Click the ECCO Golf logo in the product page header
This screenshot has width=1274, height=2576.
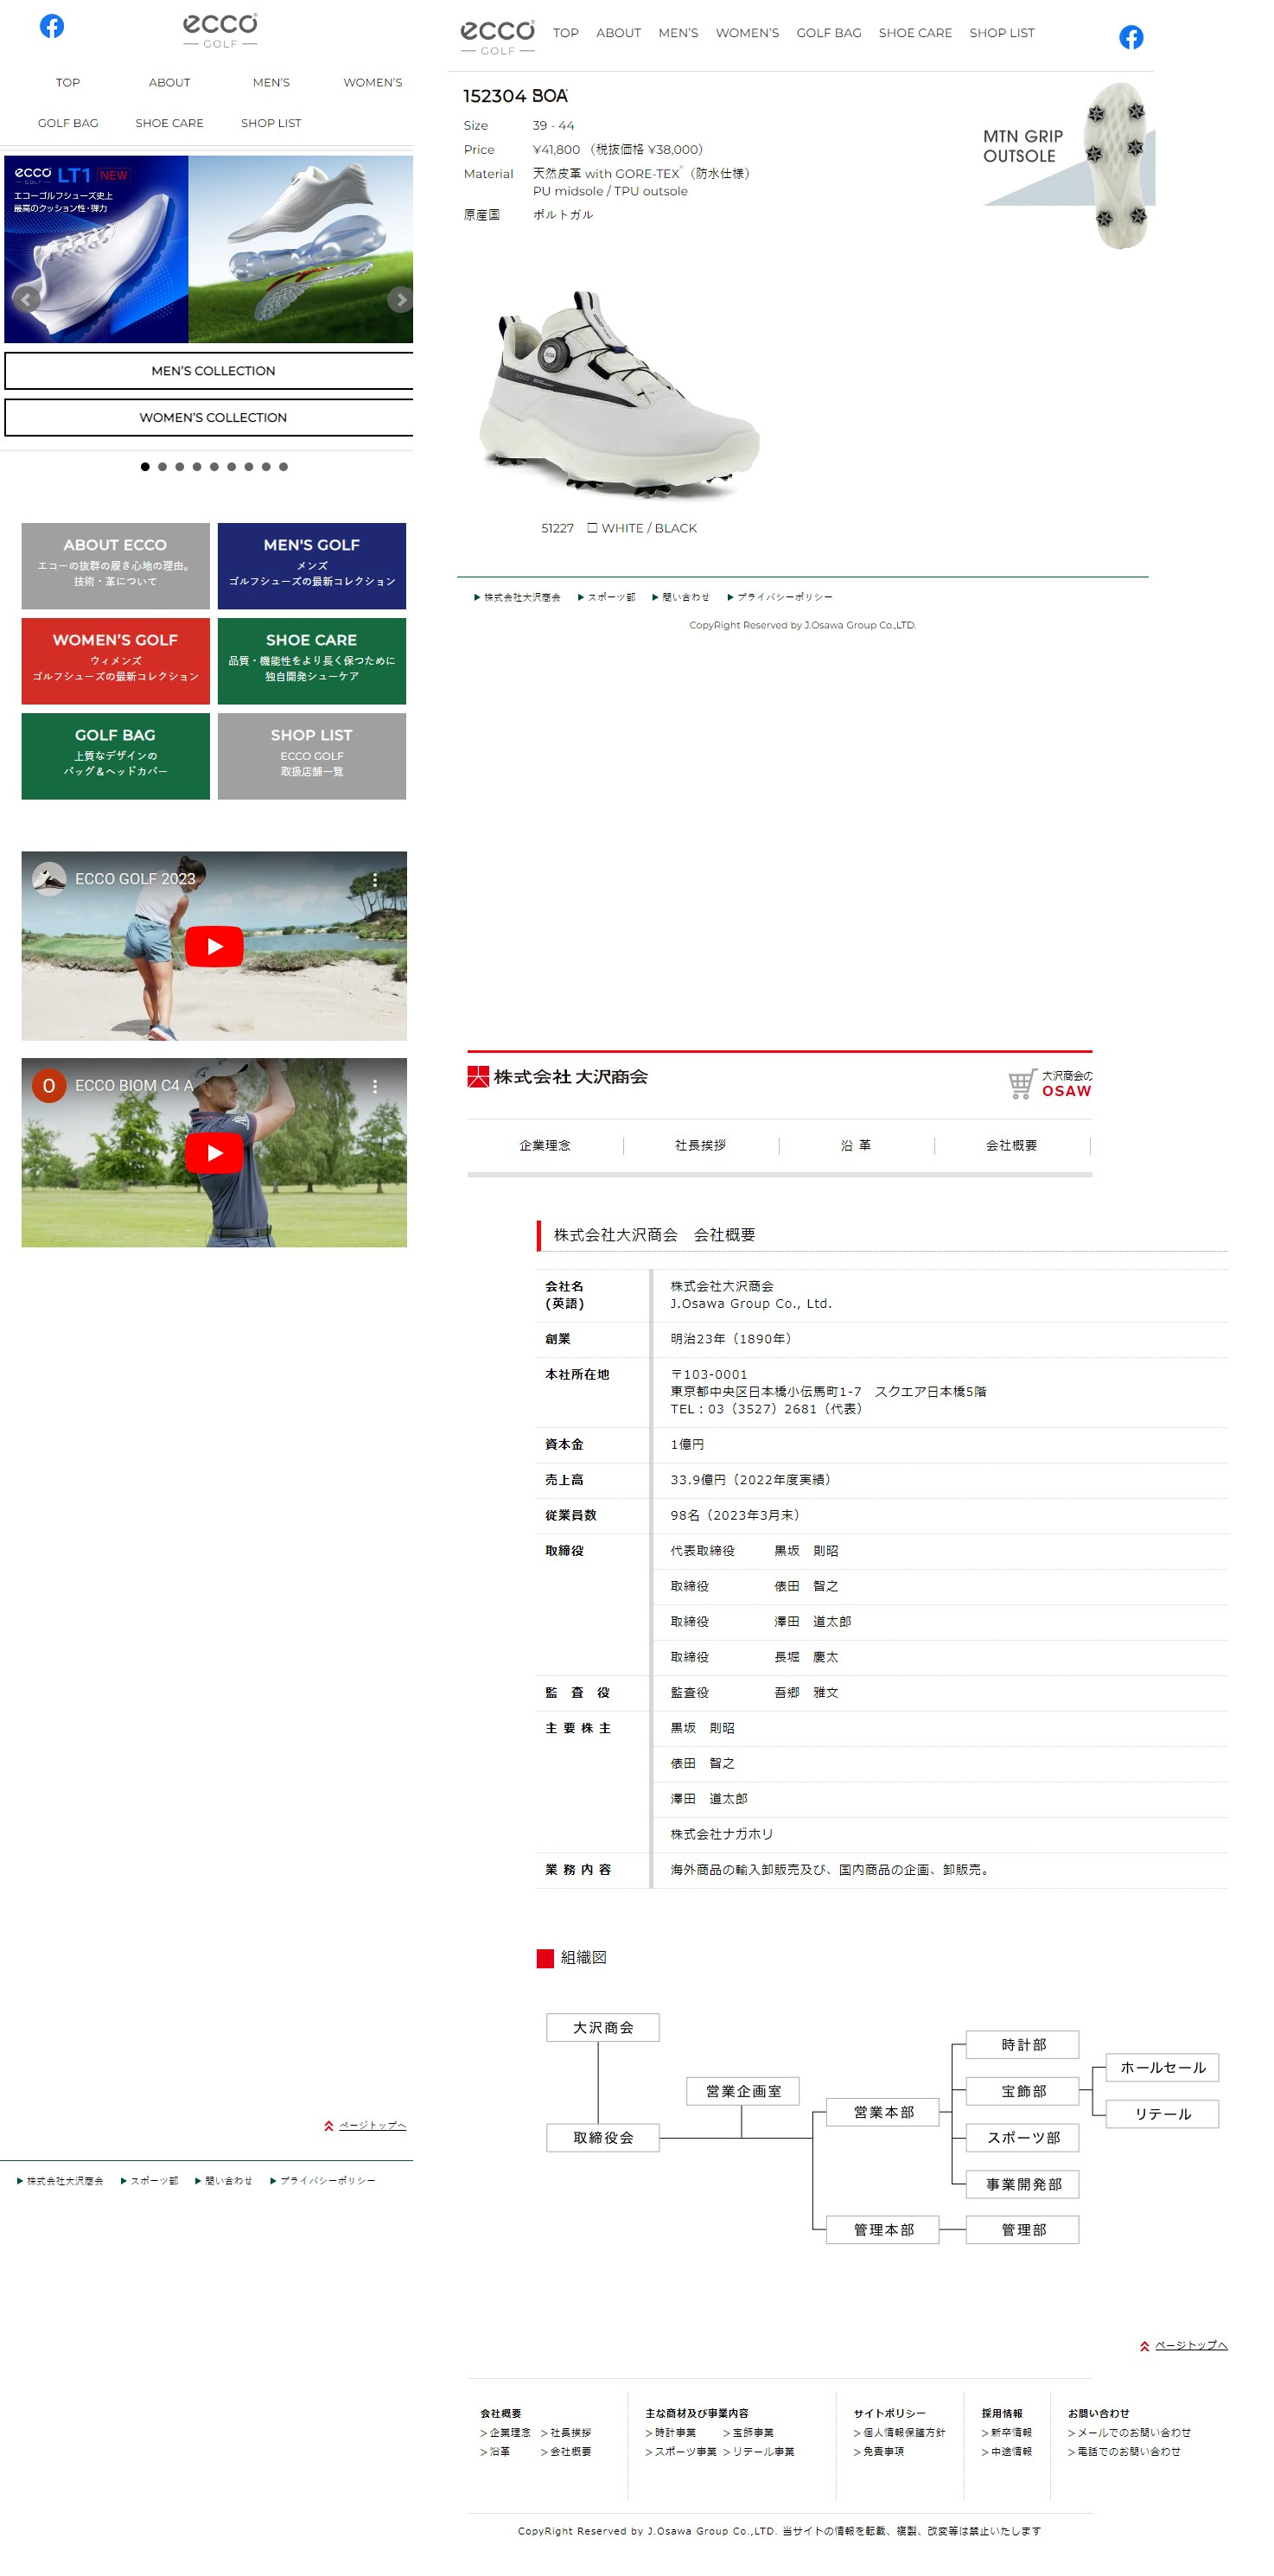tap(497, 37)
